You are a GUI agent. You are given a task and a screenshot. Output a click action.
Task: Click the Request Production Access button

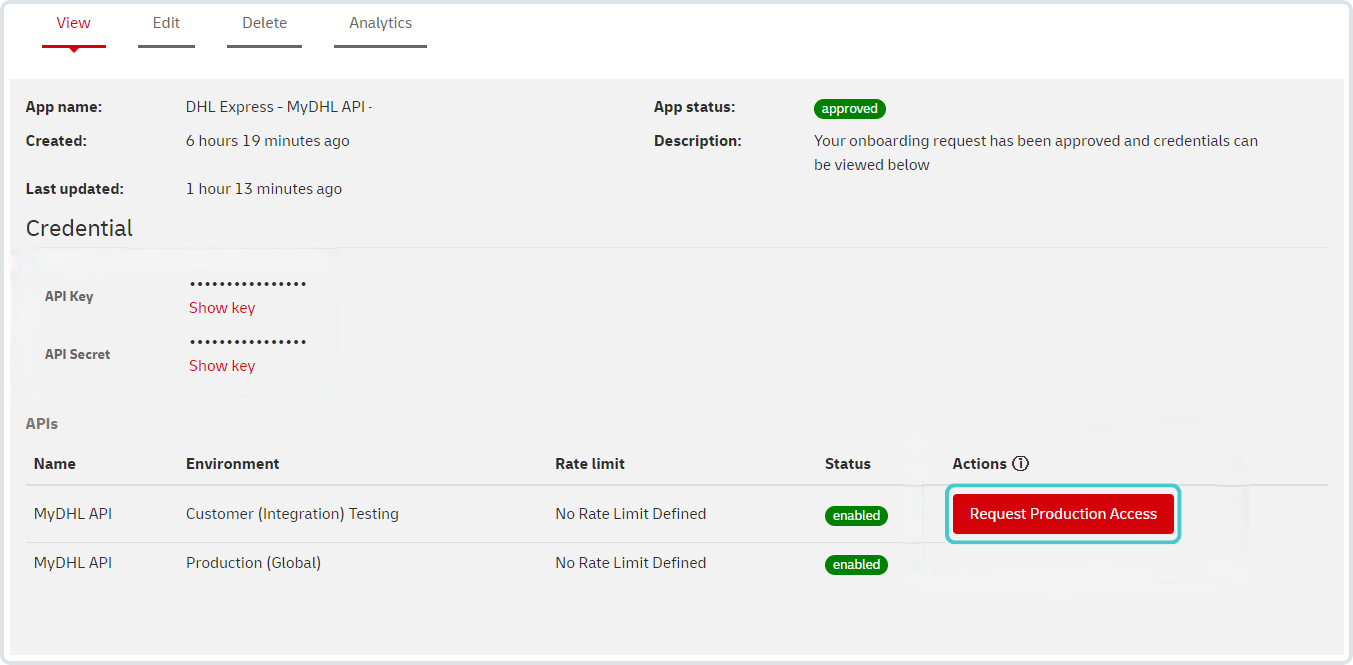1063,514
